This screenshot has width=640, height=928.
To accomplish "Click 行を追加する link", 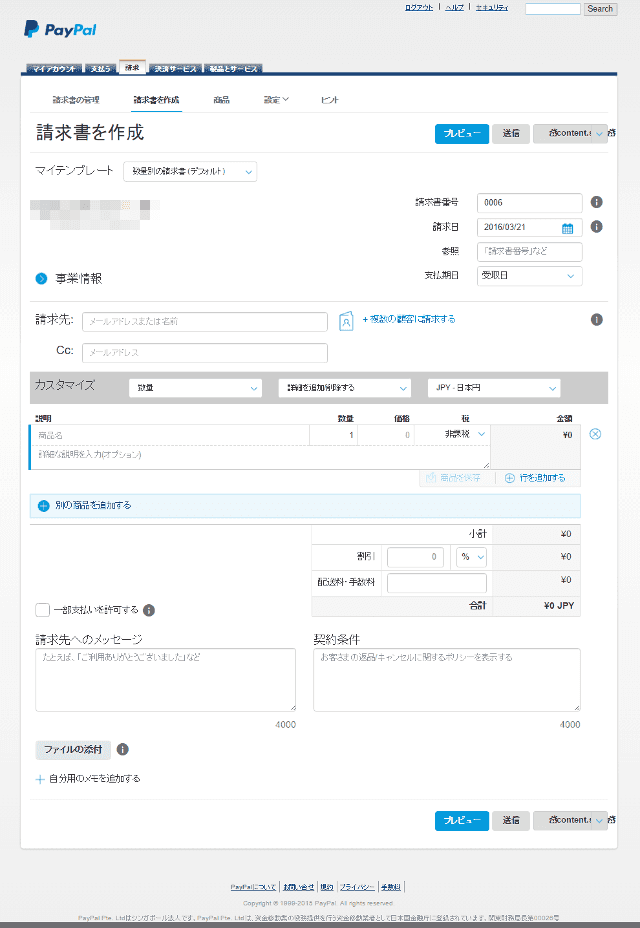I will tap(535, 478).
